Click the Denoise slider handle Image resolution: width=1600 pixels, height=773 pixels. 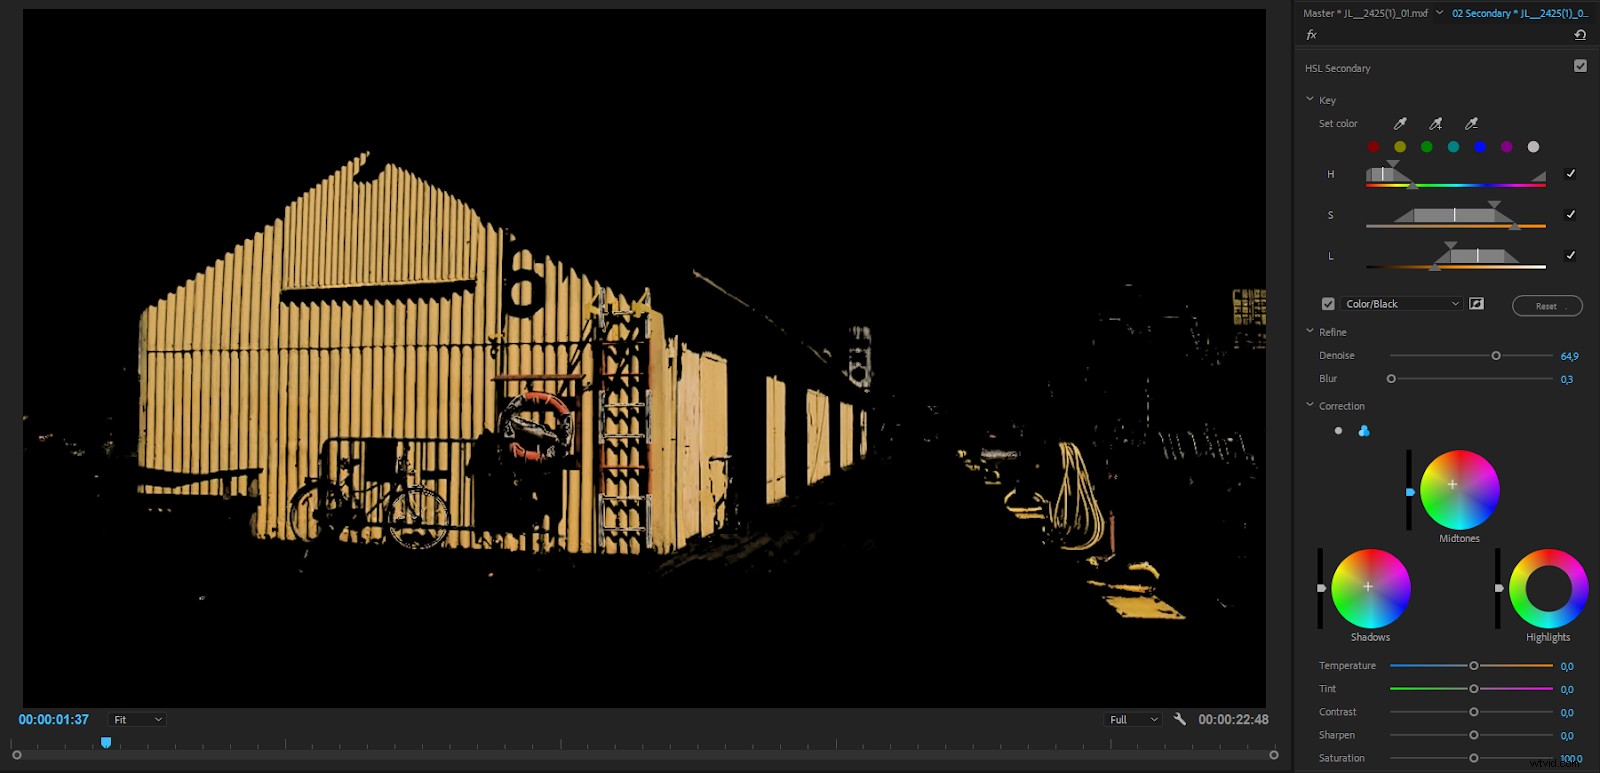pos(1496,356)
